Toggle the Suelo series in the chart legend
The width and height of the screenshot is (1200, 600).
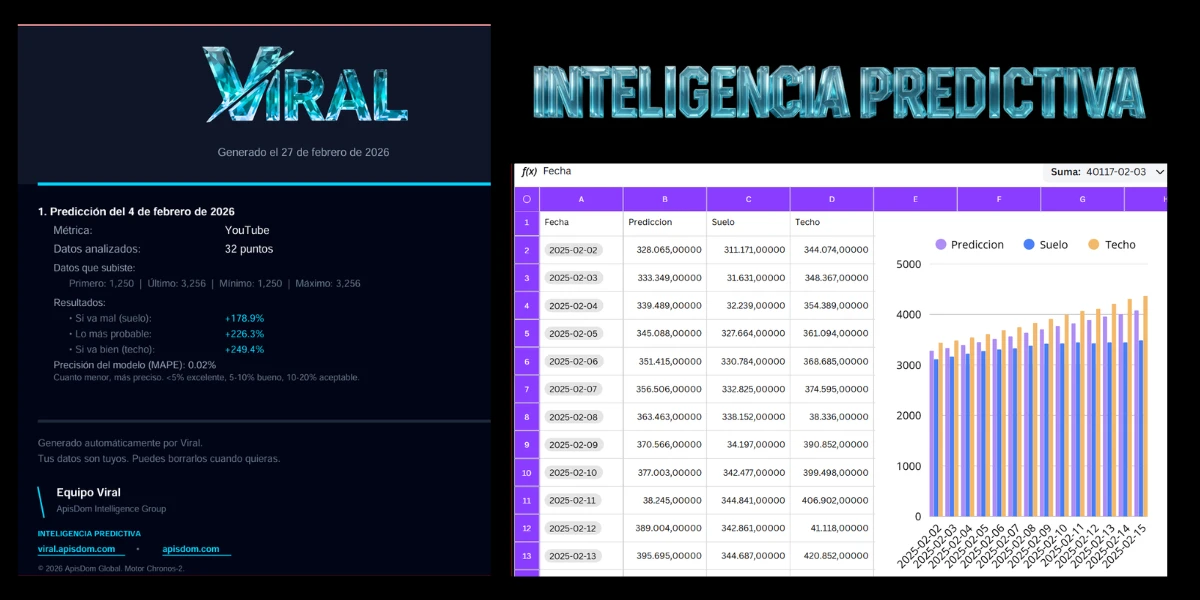pos(1043,244)
